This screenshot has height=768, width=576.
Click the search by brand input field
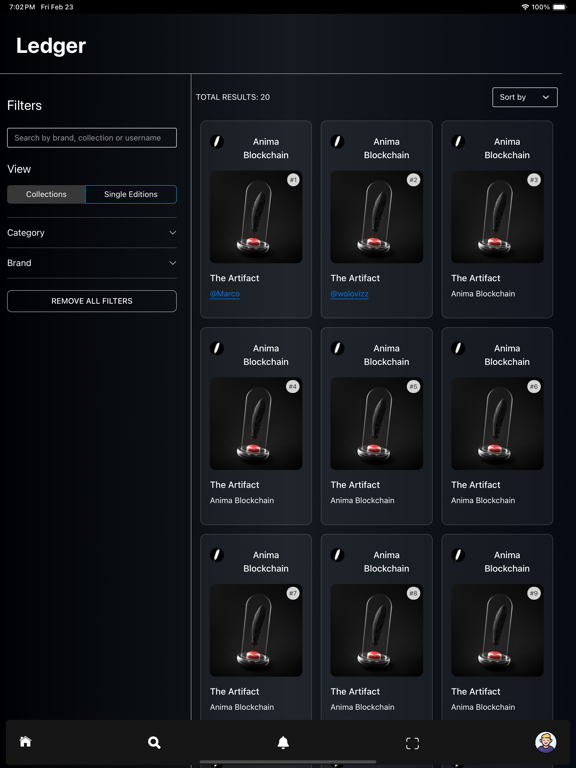(x=92, y=138)
